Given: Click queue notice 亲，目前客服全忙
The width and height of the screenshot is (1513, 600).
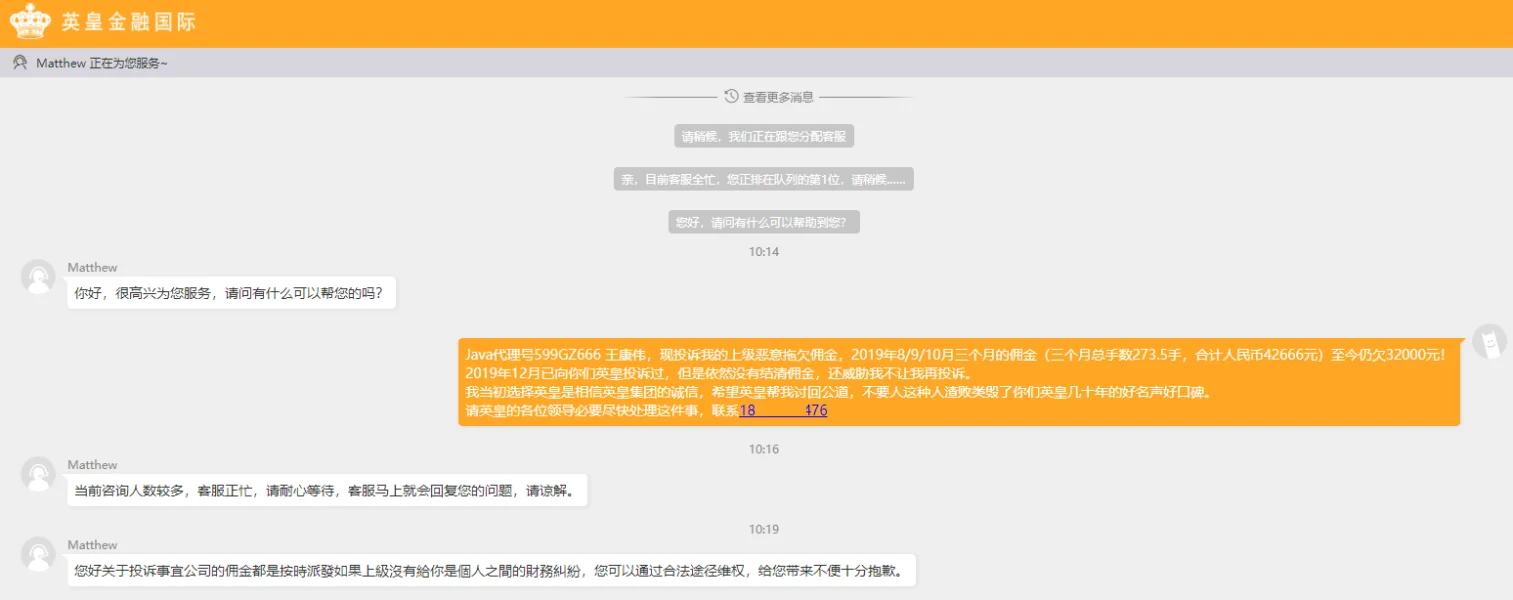Looking at the screenshot, I should pyautogui.click(x=764, y=179).
